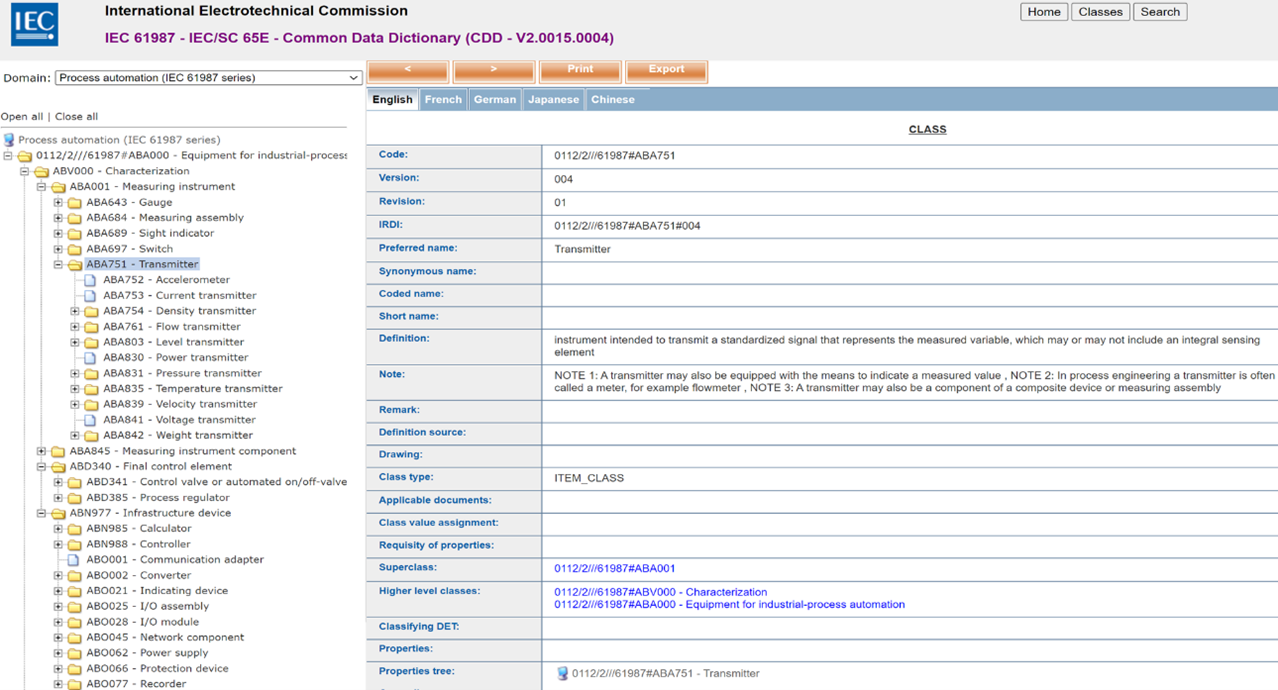The width and height of the screenshot is (1278, 690).
Task: Click the Home button
Action: point(1044,12)
